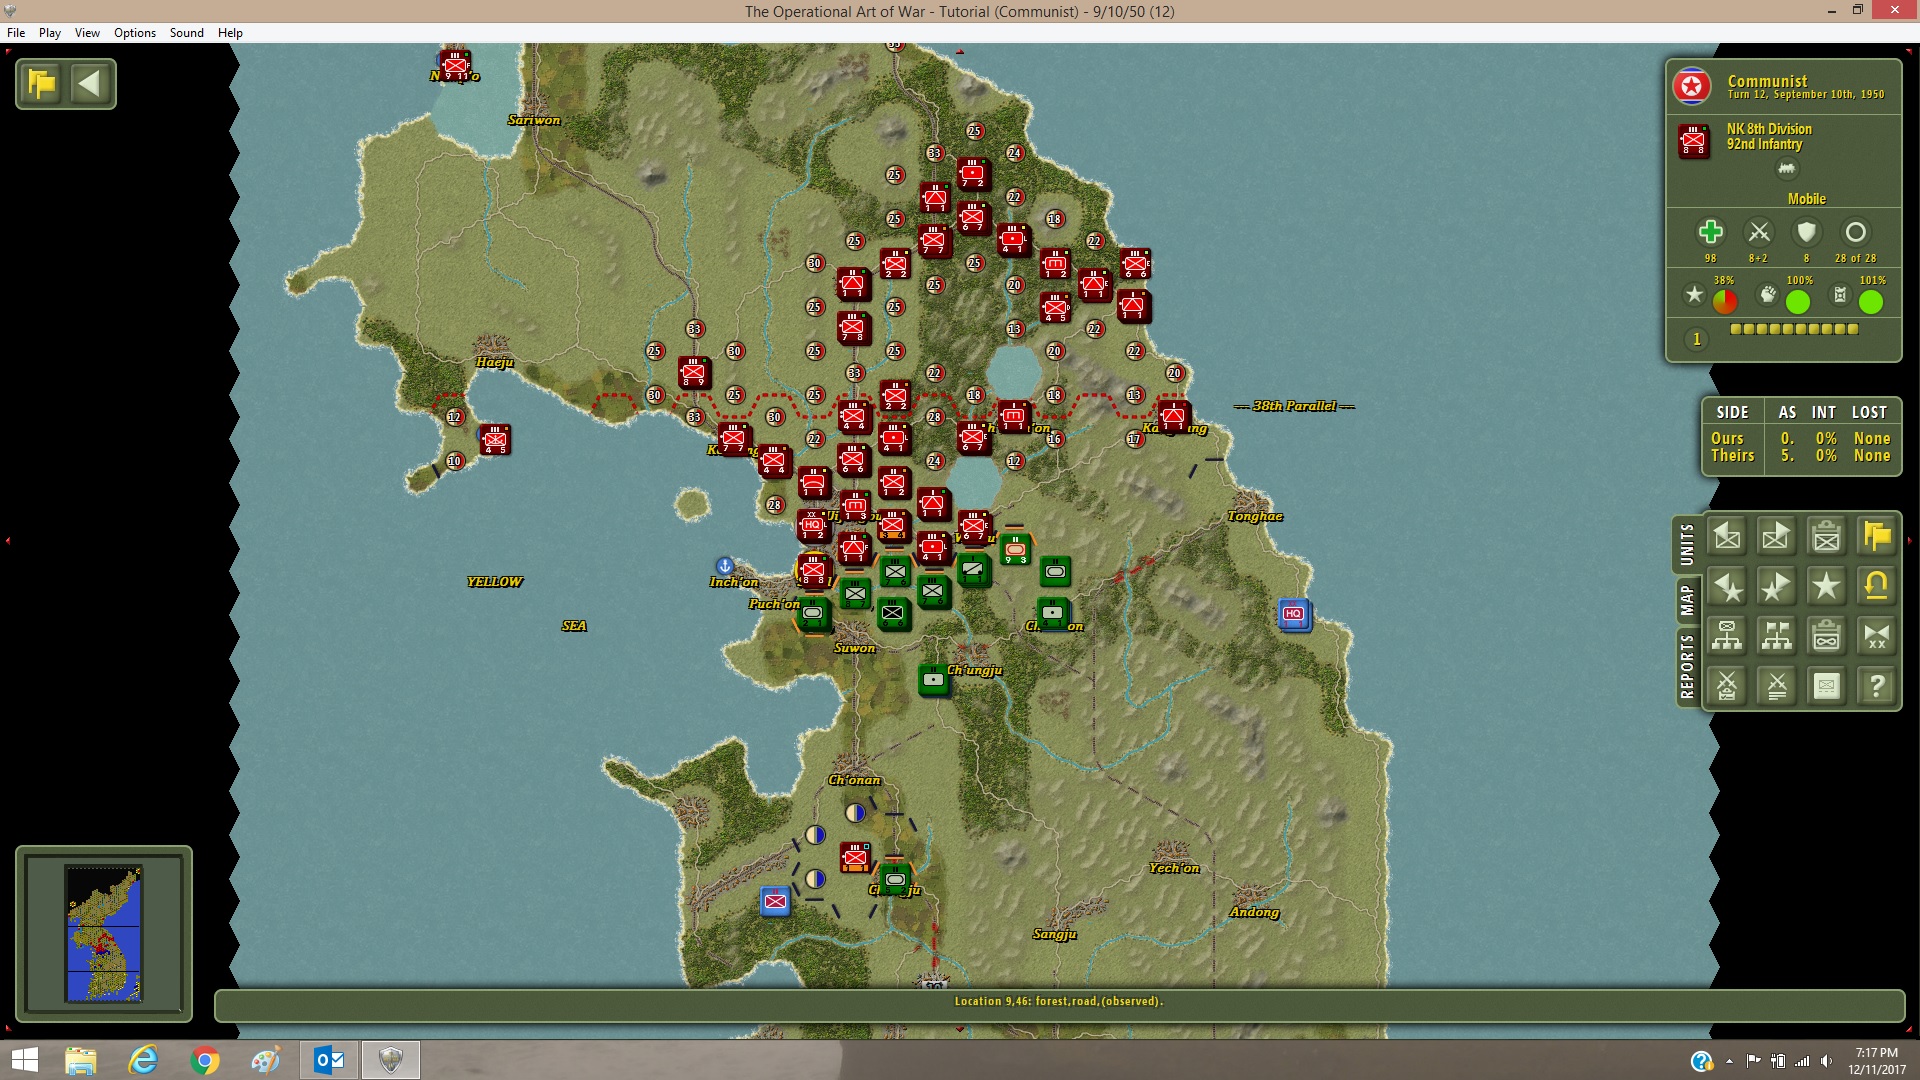Click the minimap of Korea

104,934
